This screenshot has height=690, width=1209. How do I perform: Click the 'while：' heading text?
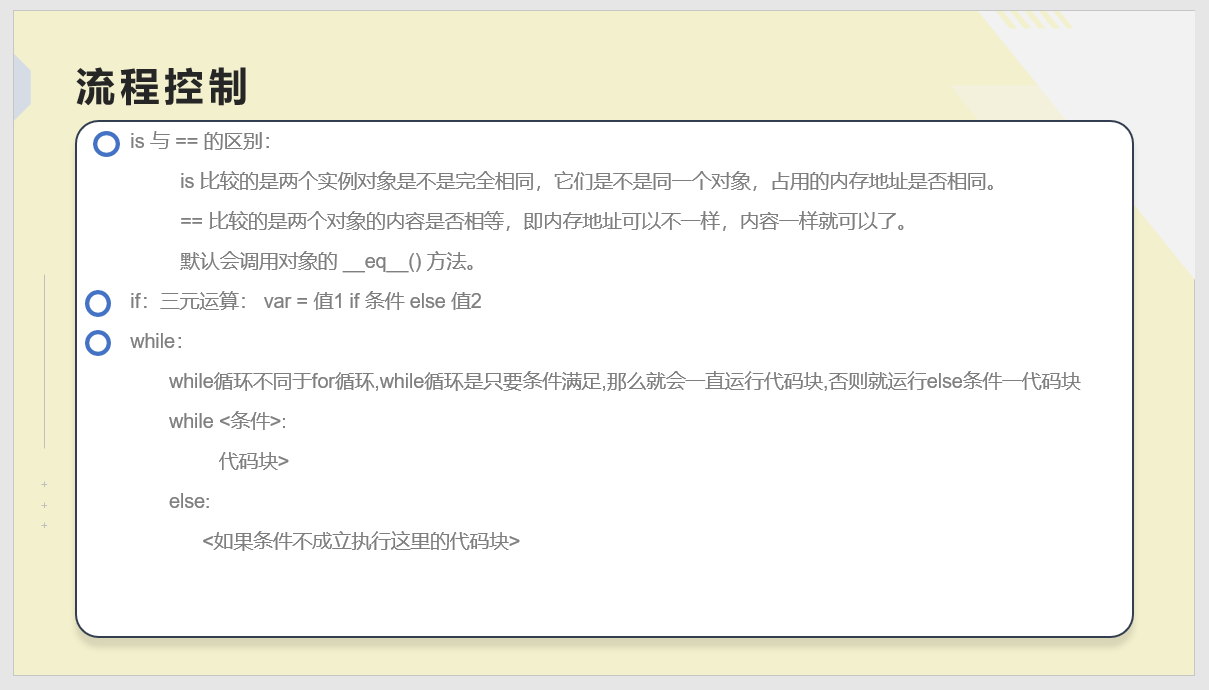coord(156,341)
